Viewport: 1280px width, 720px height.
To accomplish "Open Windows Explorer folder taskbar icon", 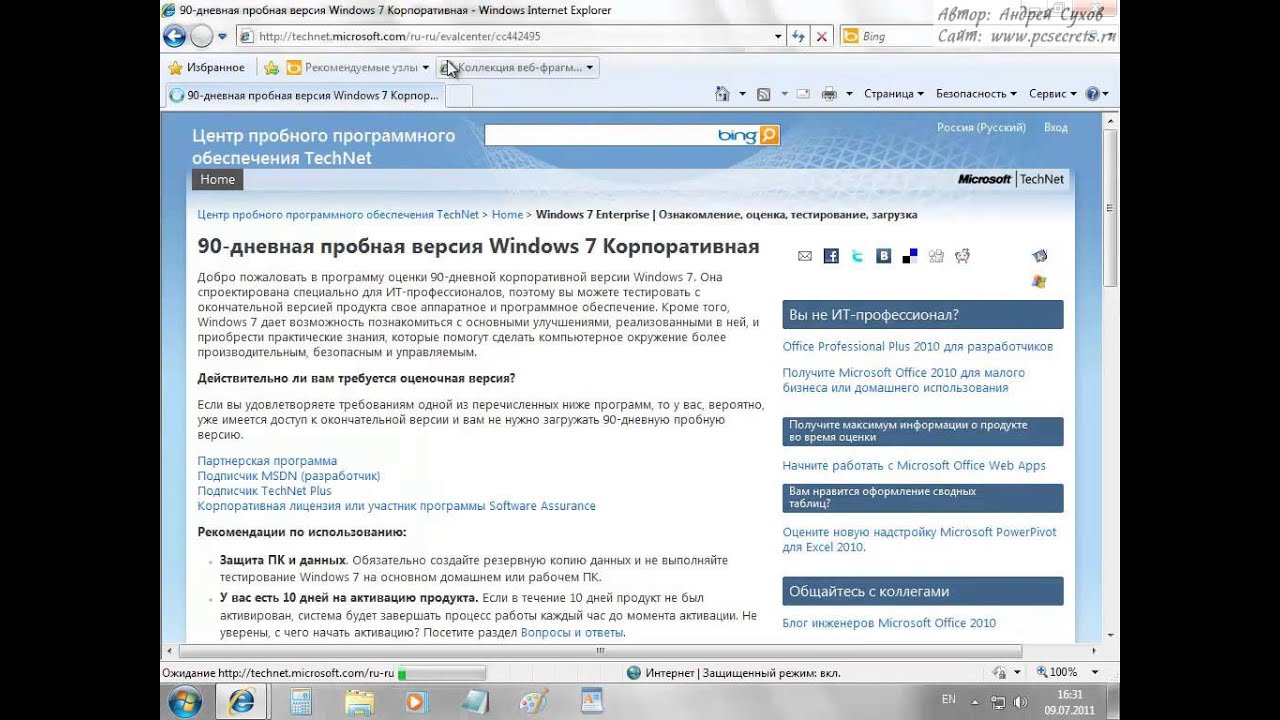I will click(359, 702).
